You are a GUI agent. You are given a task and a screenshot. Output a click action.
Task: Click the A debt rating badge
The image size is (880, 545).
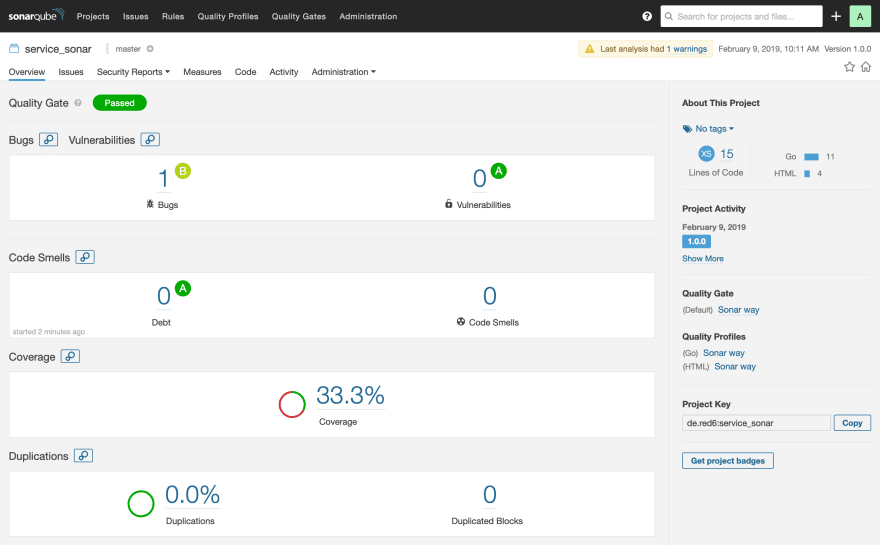(x=182, y=288)
